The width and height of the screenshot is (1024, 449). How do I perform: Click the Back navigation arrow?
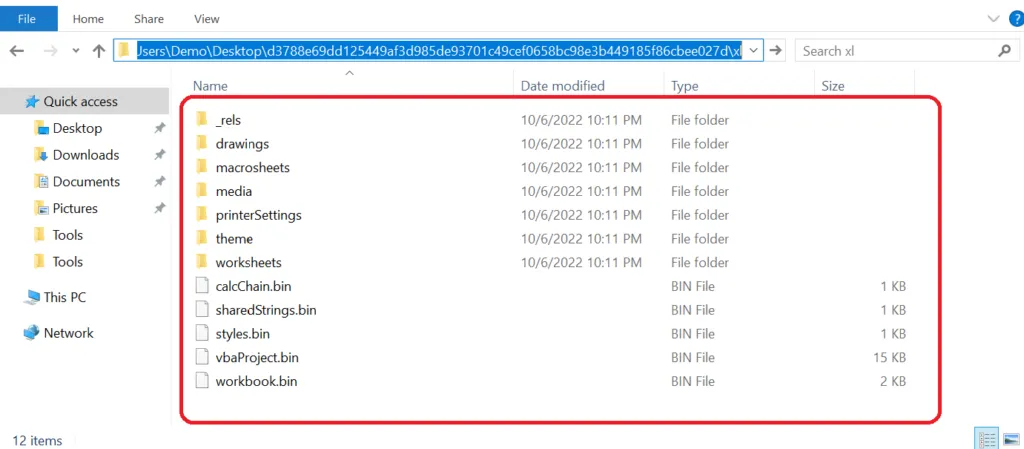point(18,51)
